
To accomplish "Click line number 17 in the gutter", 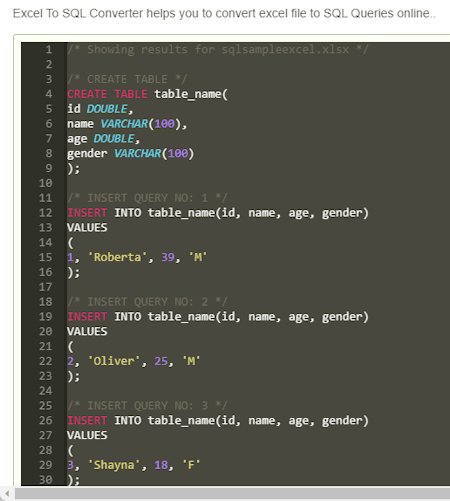I will 46,287.
